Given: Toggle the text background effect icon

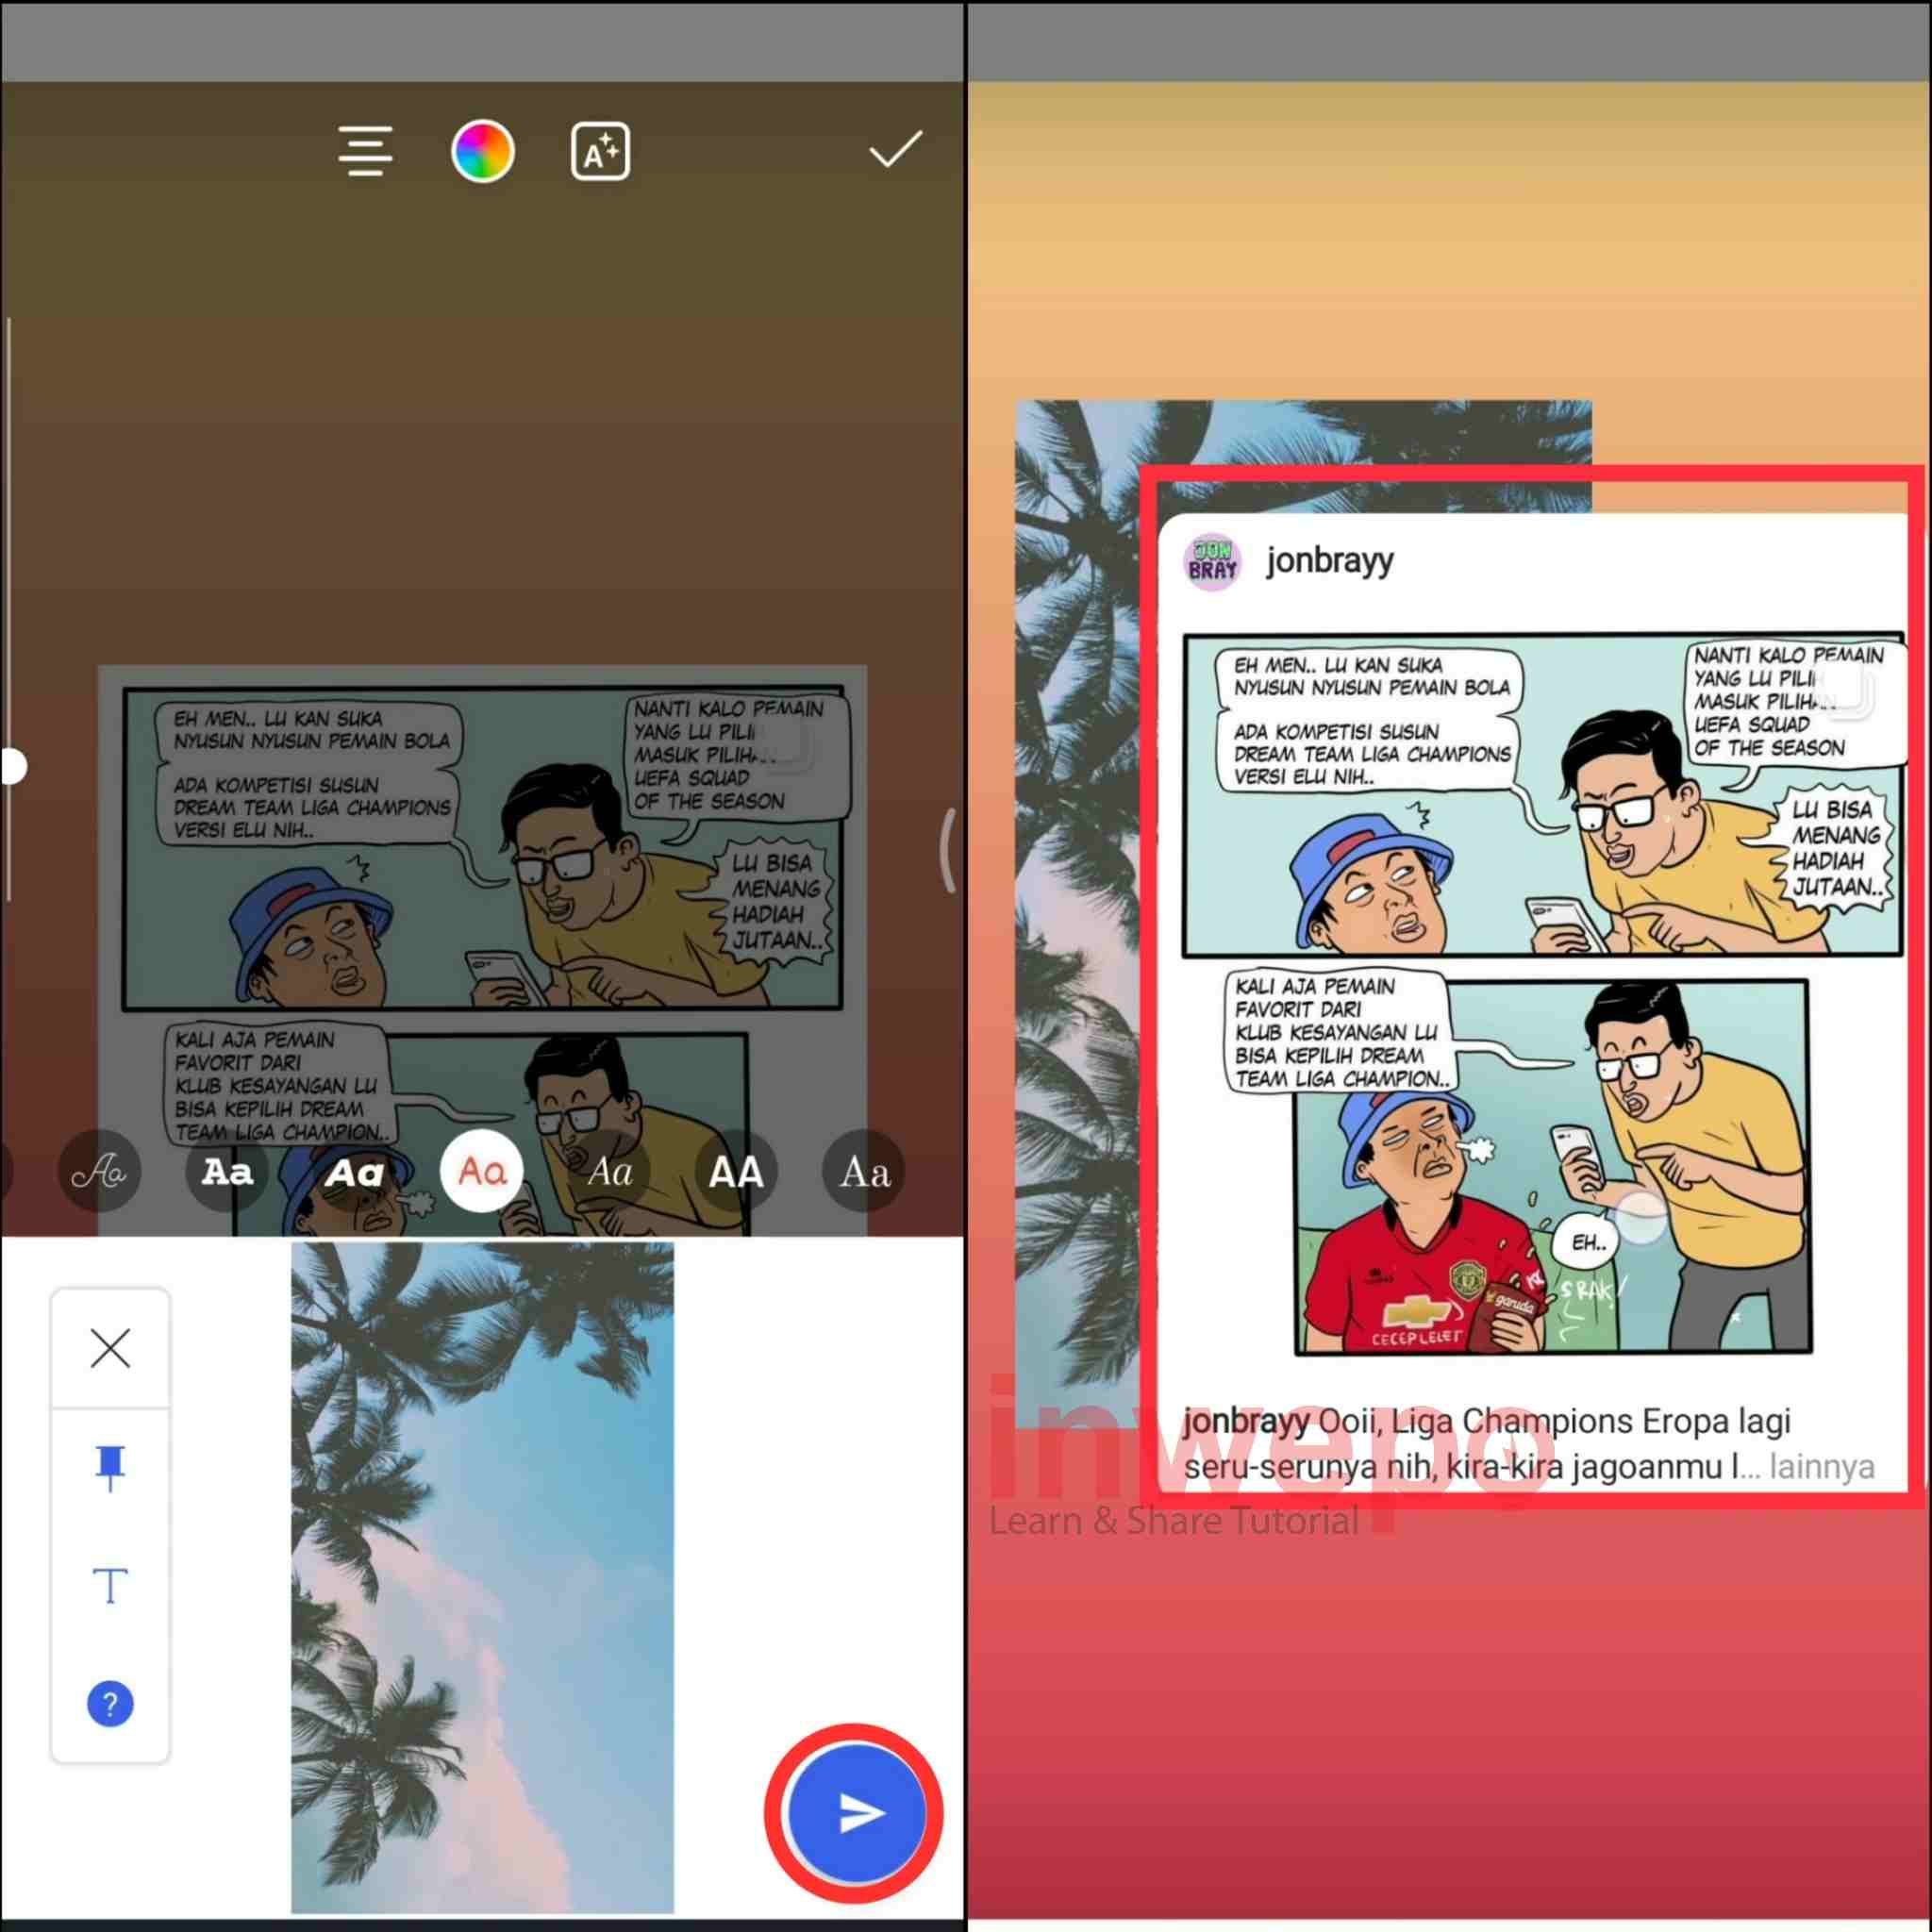Looking at the screenshot, I should point(600,151).
